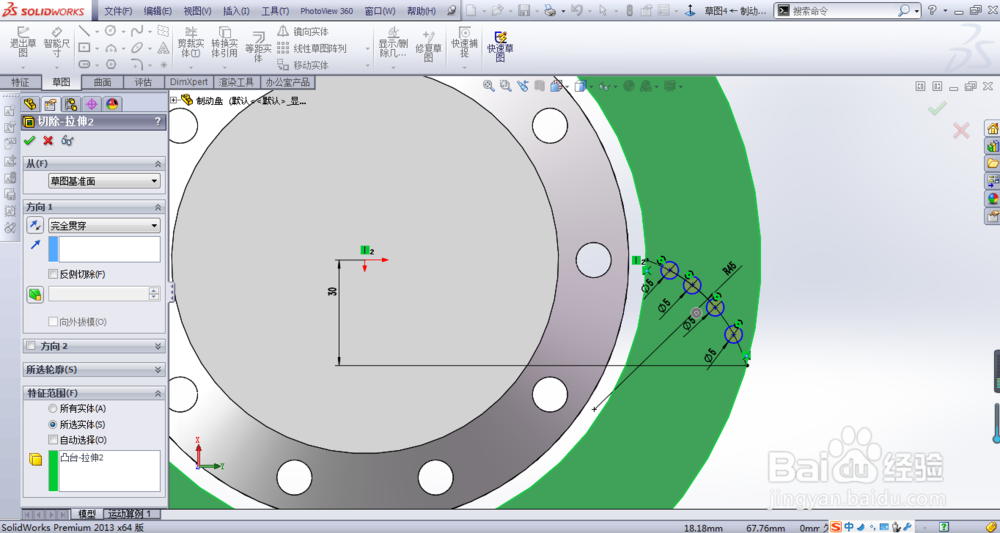Open FeatureManager design tree tab
Viewport: 1000px width, 533px height.
[30, 104]
